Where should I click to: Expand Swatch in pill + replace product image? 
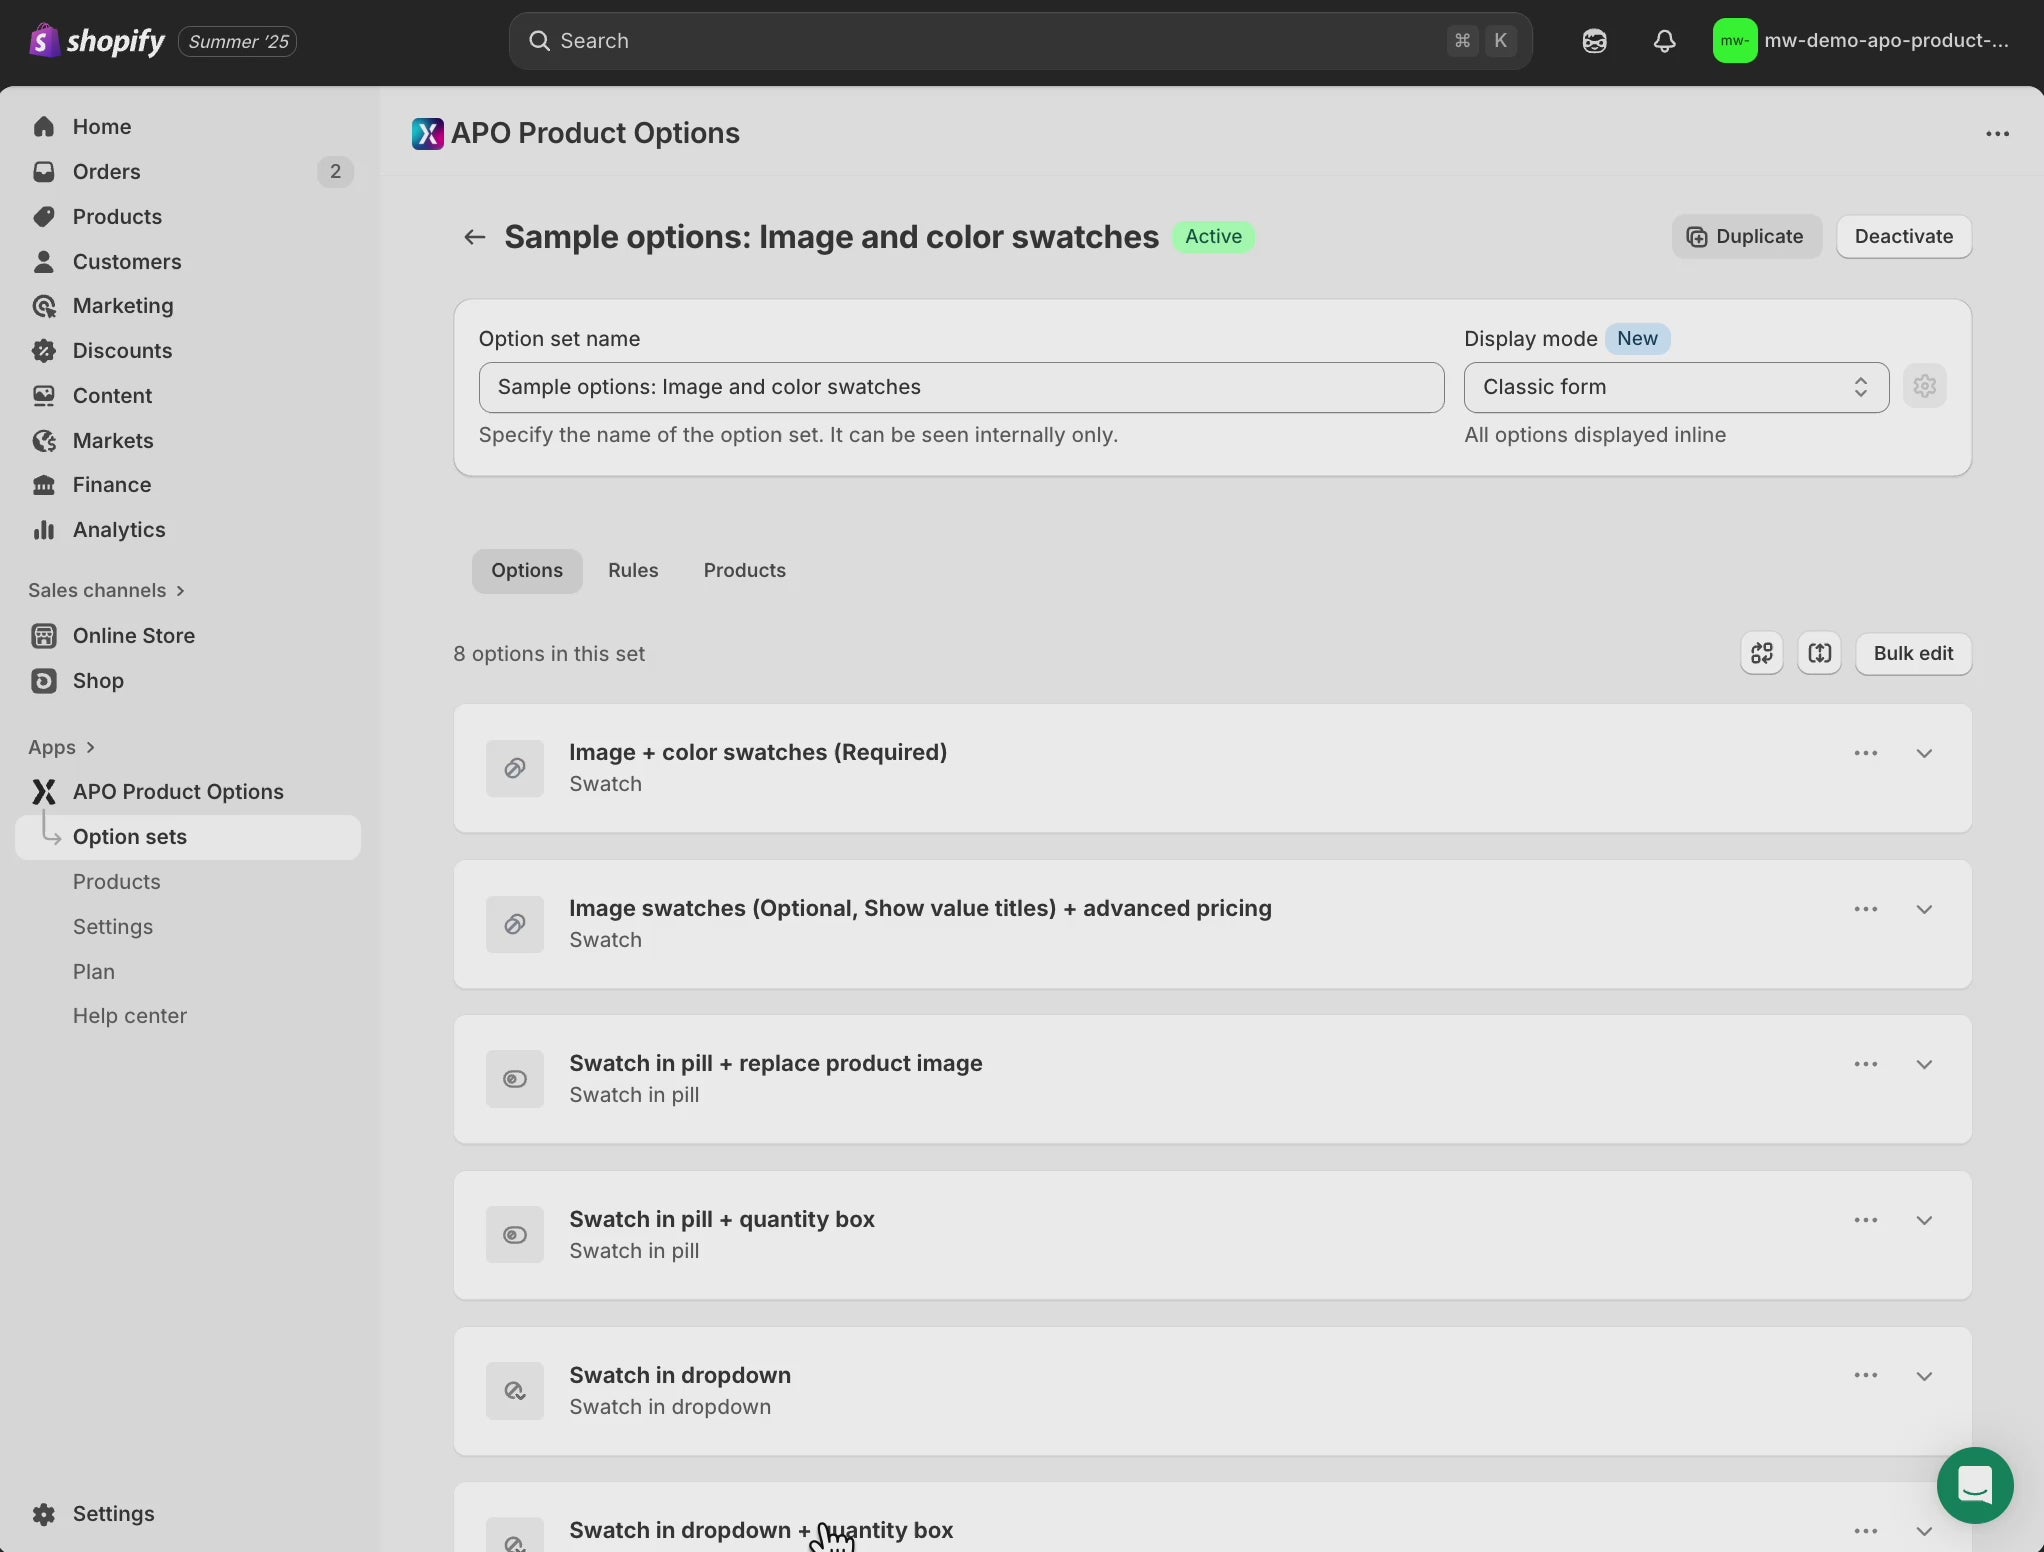(x=1924, y=1064)
